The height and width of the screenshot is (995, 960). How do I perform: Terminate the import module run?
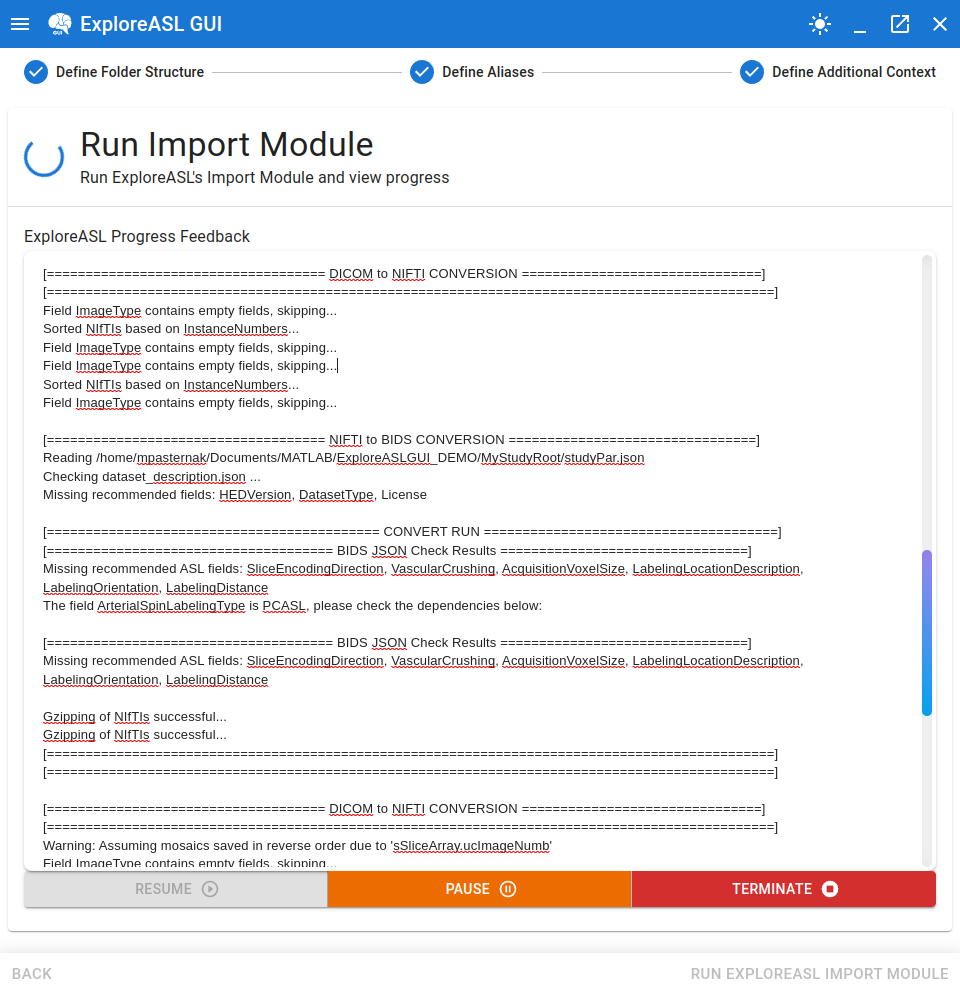(x=784, y=888)
